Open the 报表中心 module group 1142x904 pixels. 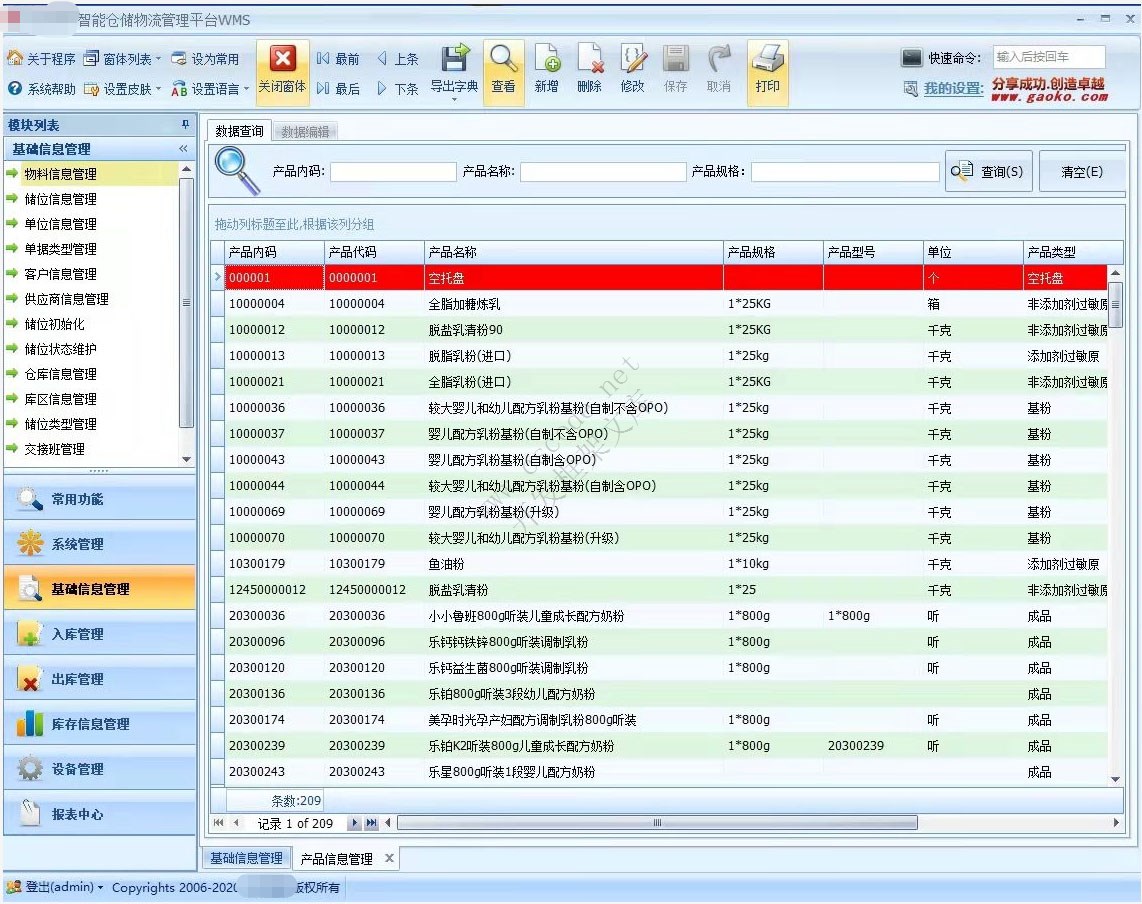(100, 814)
